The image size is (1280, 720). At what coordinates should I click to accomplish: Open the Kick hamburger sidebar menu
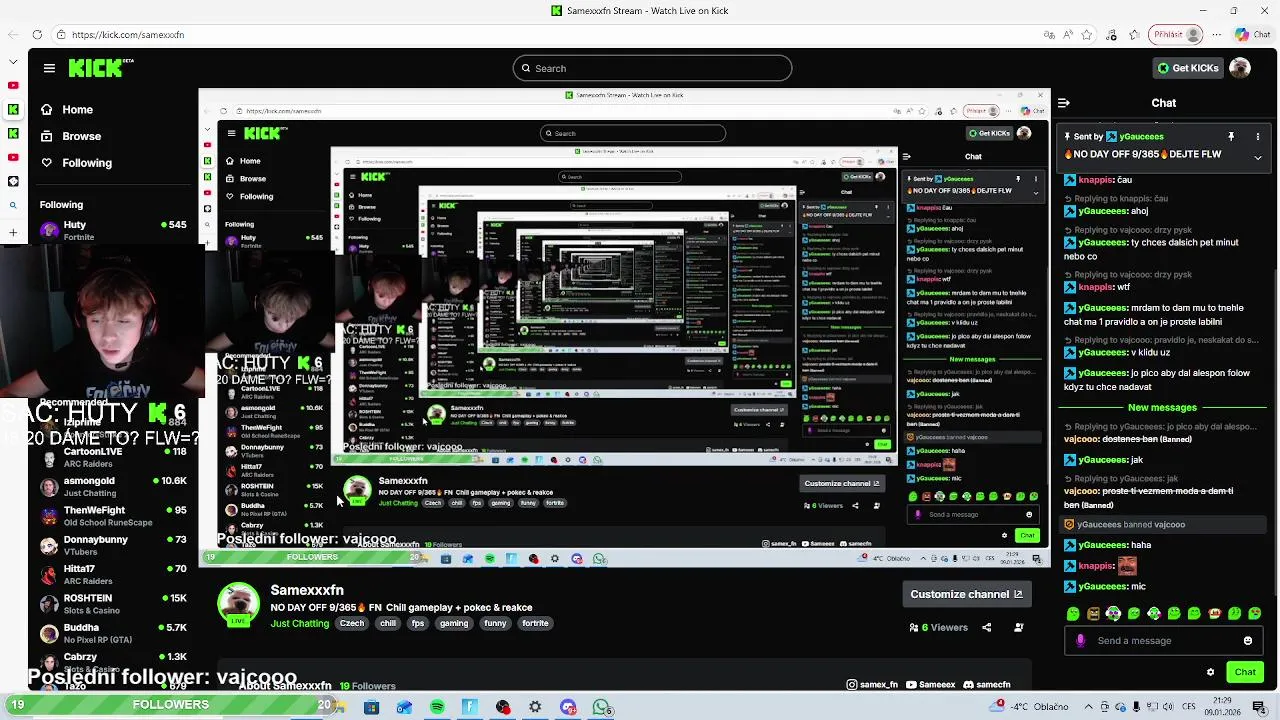coord(49,68)
